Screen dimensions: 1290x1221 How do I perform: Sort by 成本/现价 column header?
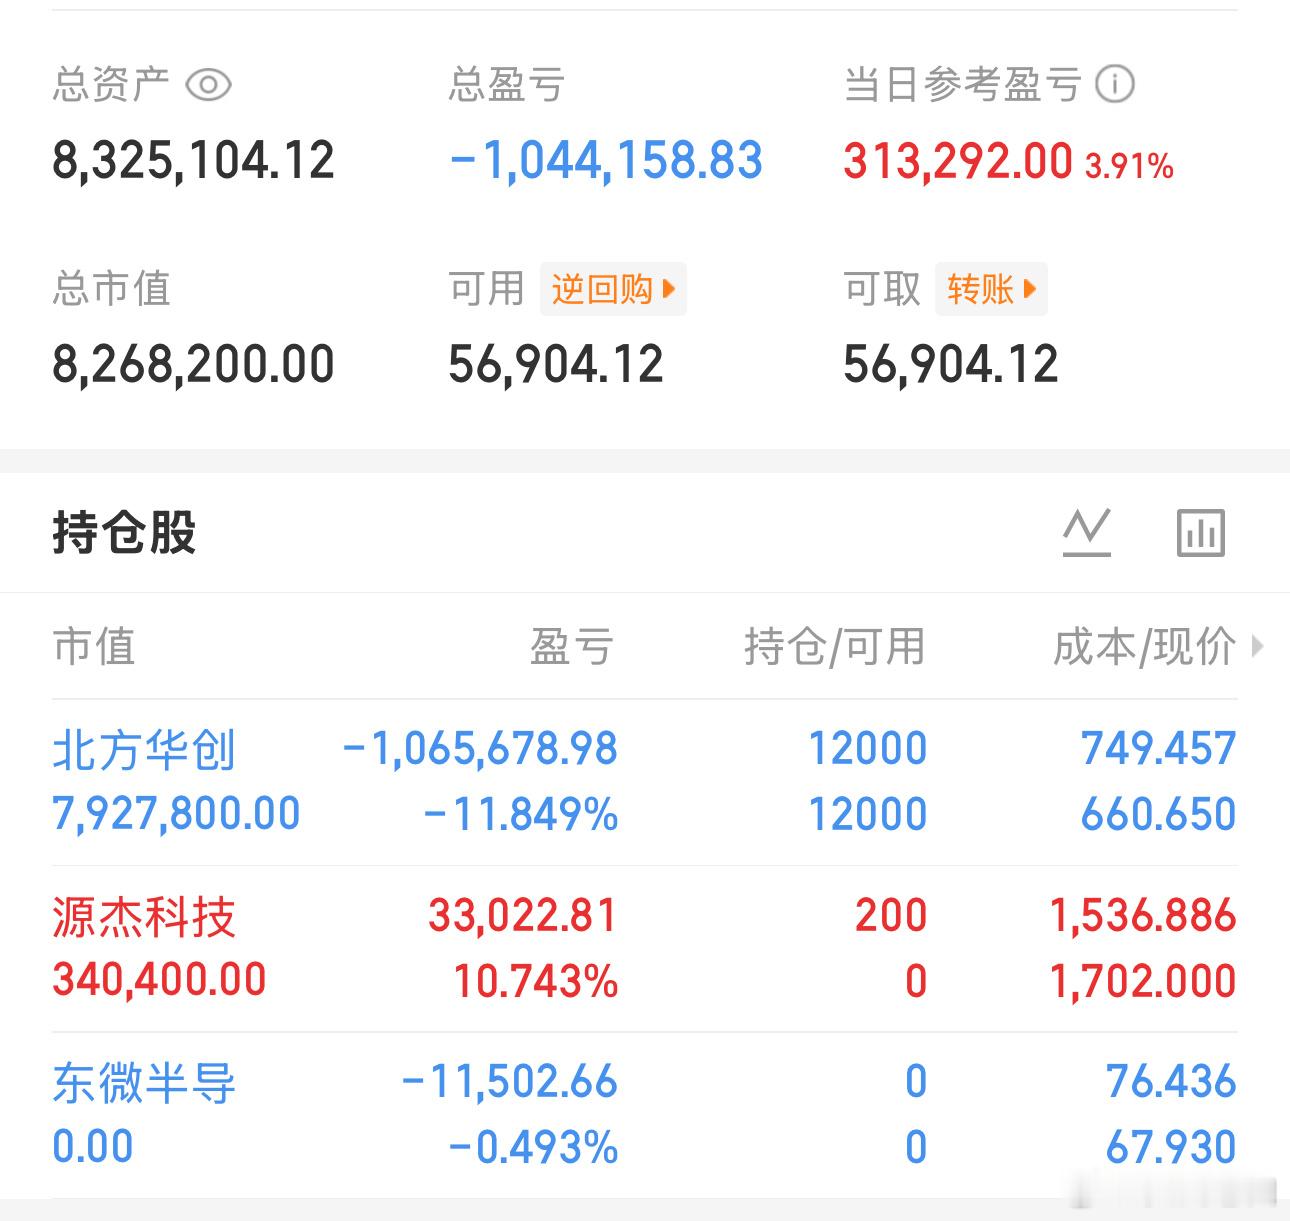pyautogui.click(x=1144, y=646)
